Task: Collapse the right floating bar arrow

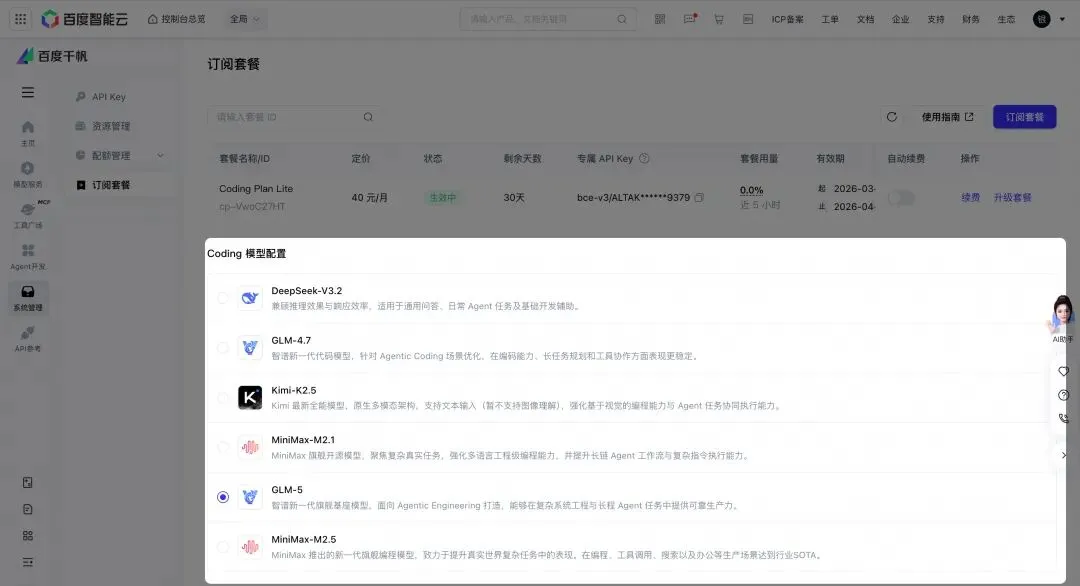Action: click(x=1064, y=455)
